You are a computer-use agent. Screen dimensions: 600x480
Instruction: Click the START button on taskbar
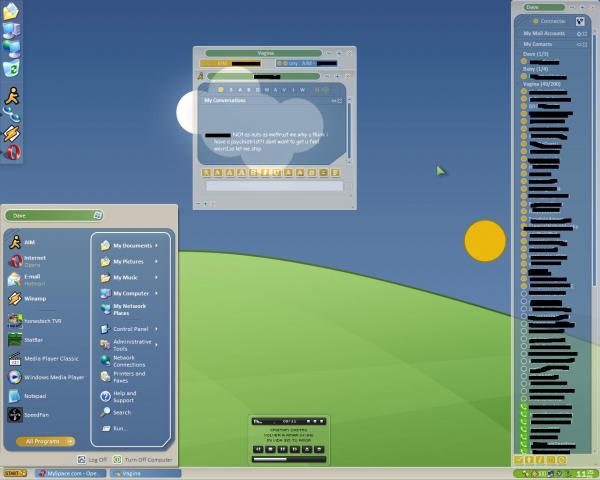(15, 473)
